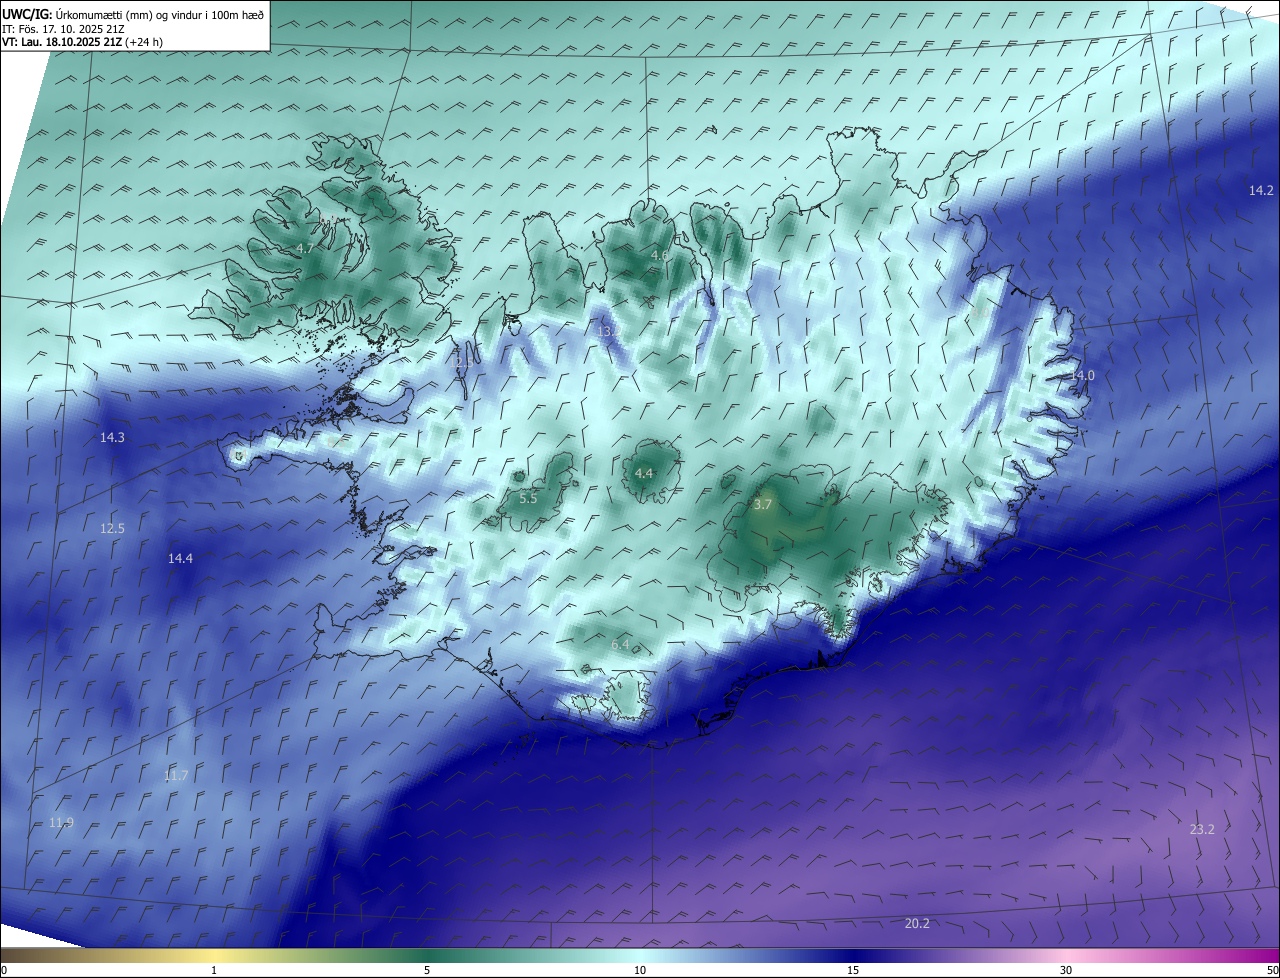Click the 20.2 value near the bottom edge
The width and height of the screenshot is (1280, 978).
917,924
